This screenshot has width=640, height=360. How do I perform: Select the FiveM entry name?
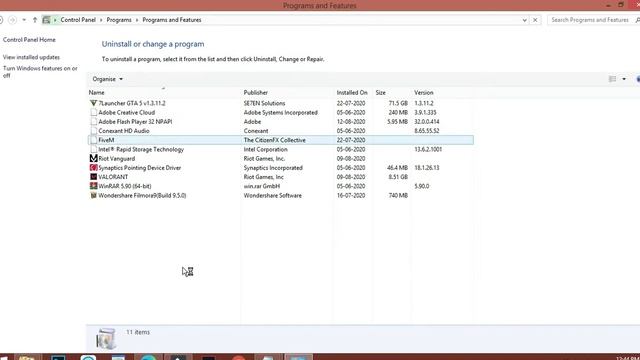tap(106, 140)
